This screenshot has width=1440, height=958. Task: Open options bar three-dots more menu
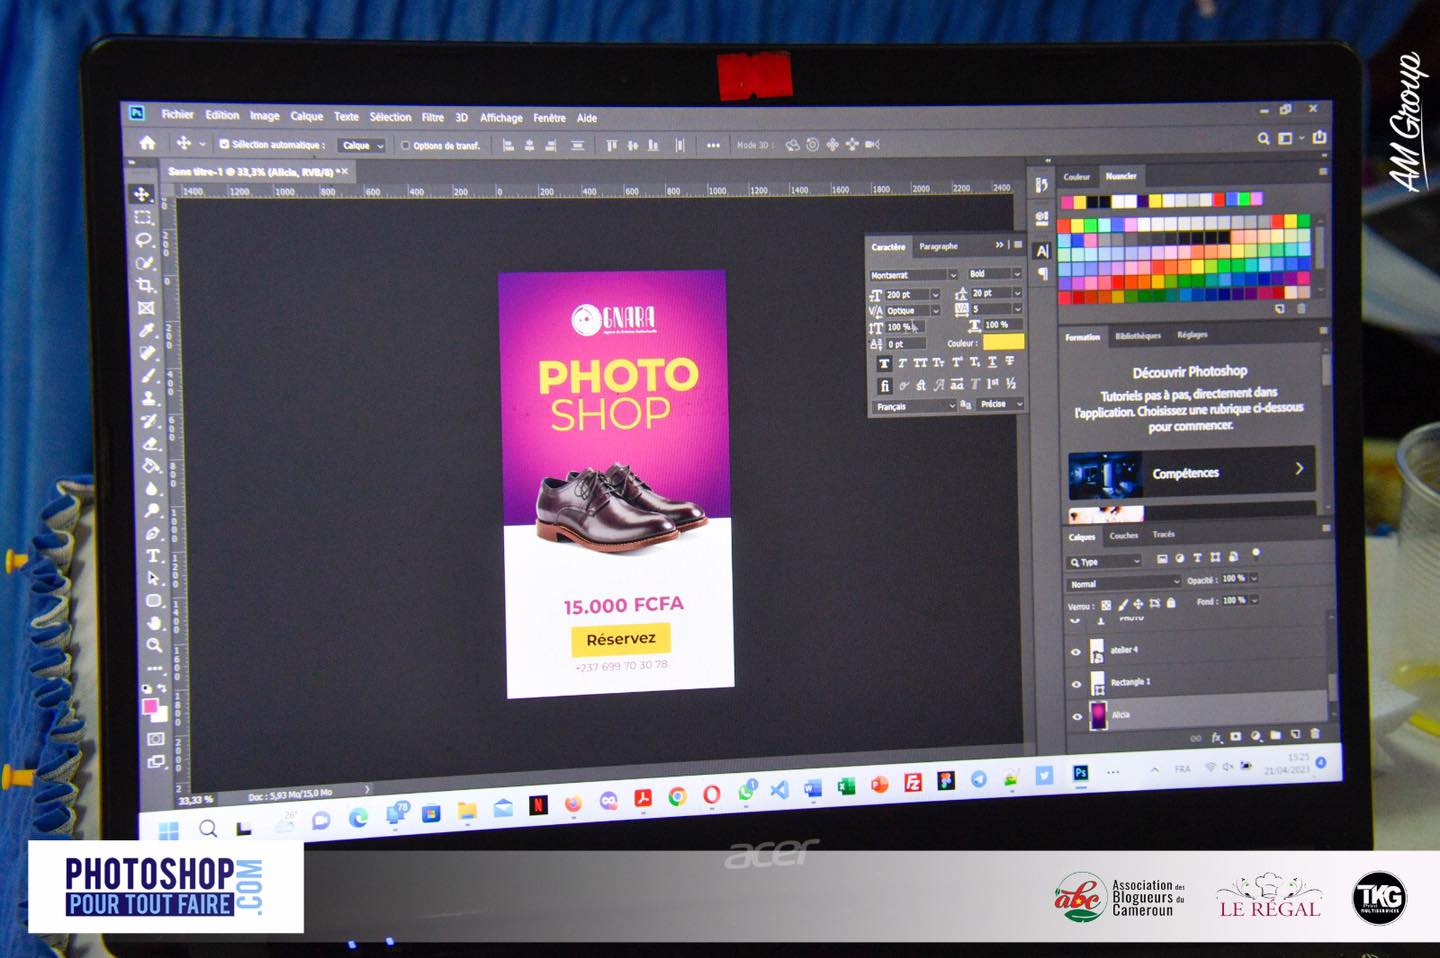pyautogui.click(x=713, y=145)
